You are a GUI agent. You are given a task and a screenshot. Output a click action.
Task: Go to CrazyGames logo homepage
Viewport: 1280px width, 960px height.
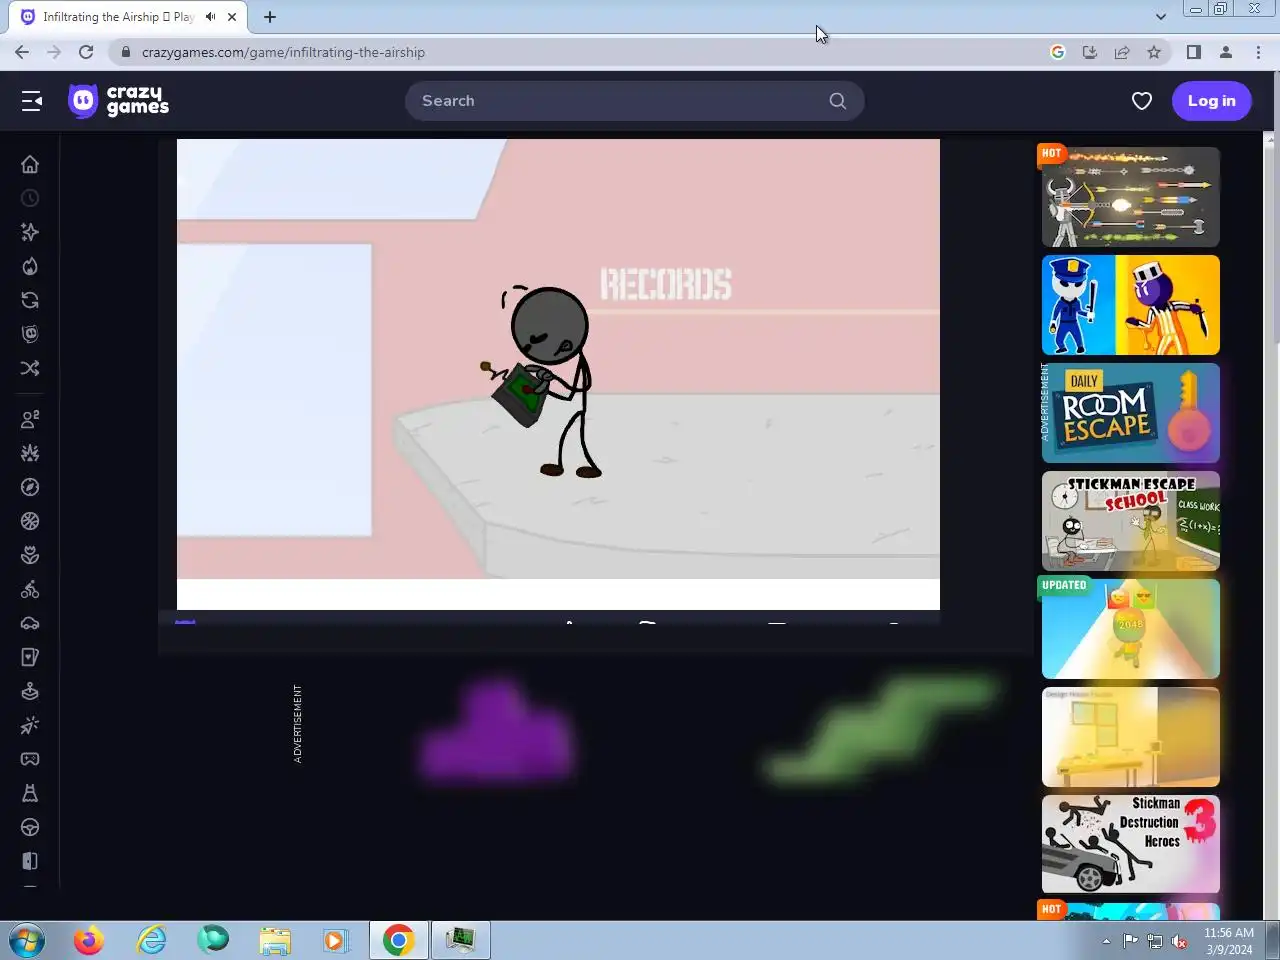(118, 101)
